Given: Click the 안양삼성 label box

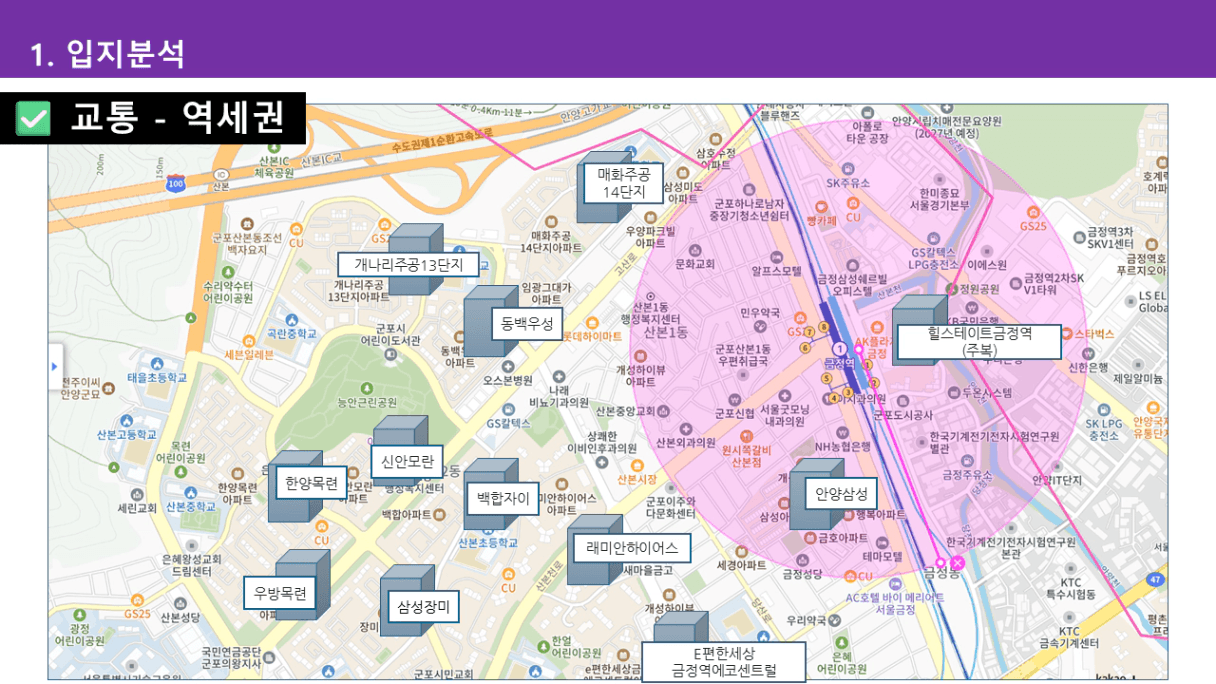Looking at the screenshot, I should [841, 493].
